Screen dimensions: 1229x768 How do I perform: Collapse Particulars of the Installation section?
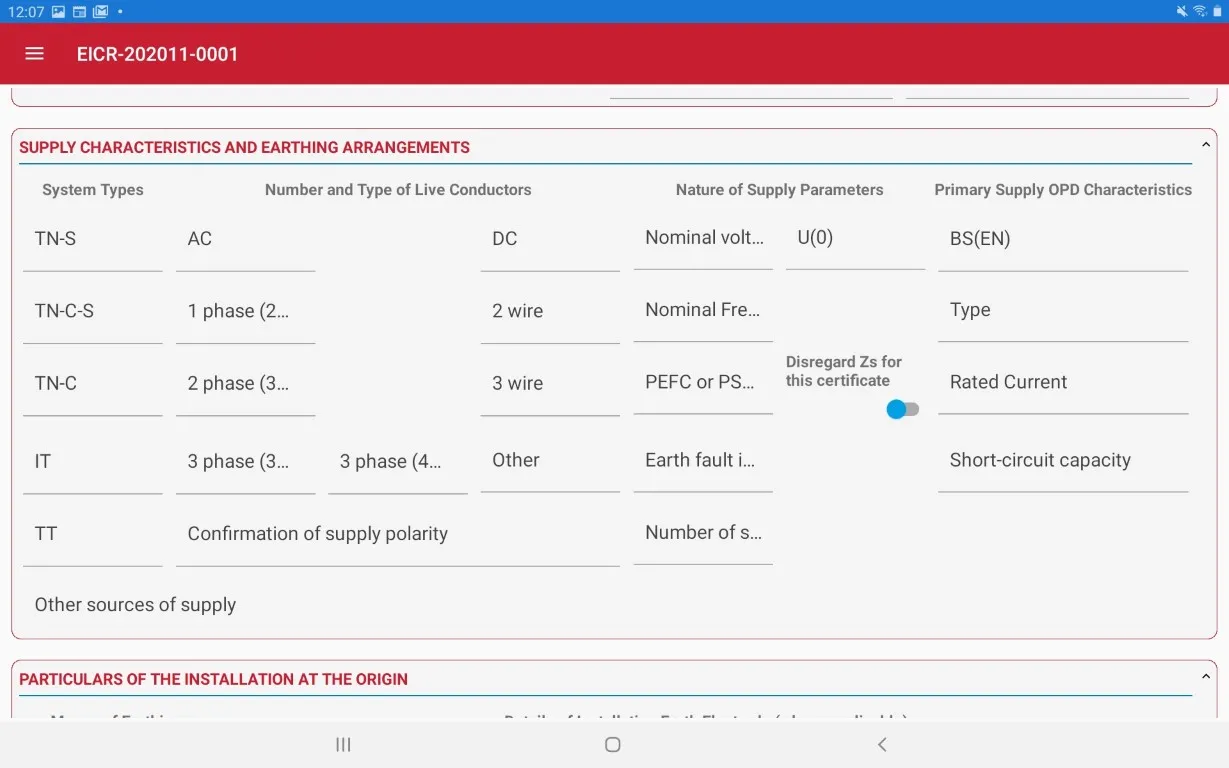(1205, 678)
